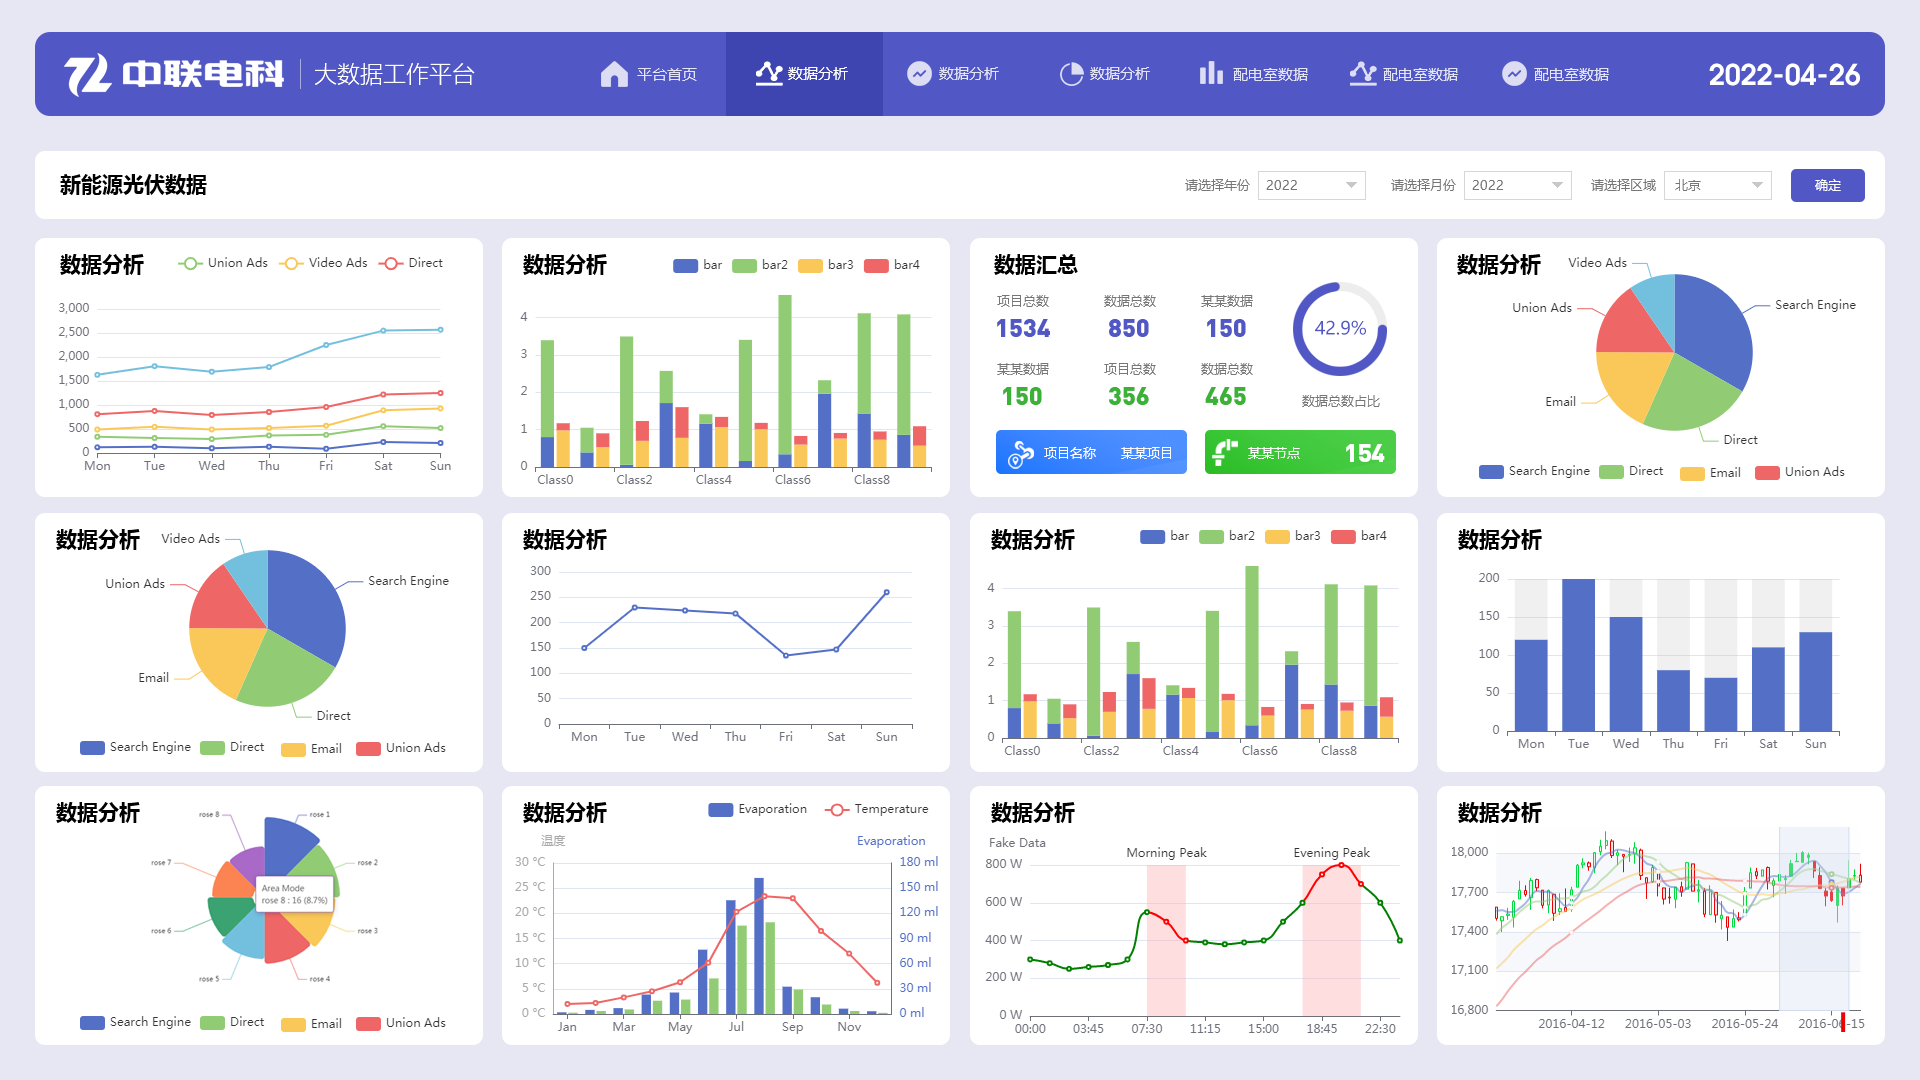Viewport: 1920px width, 1080px height.
Task: Click the 新能源光伏数据 heading
Action: tap(133, 185)
